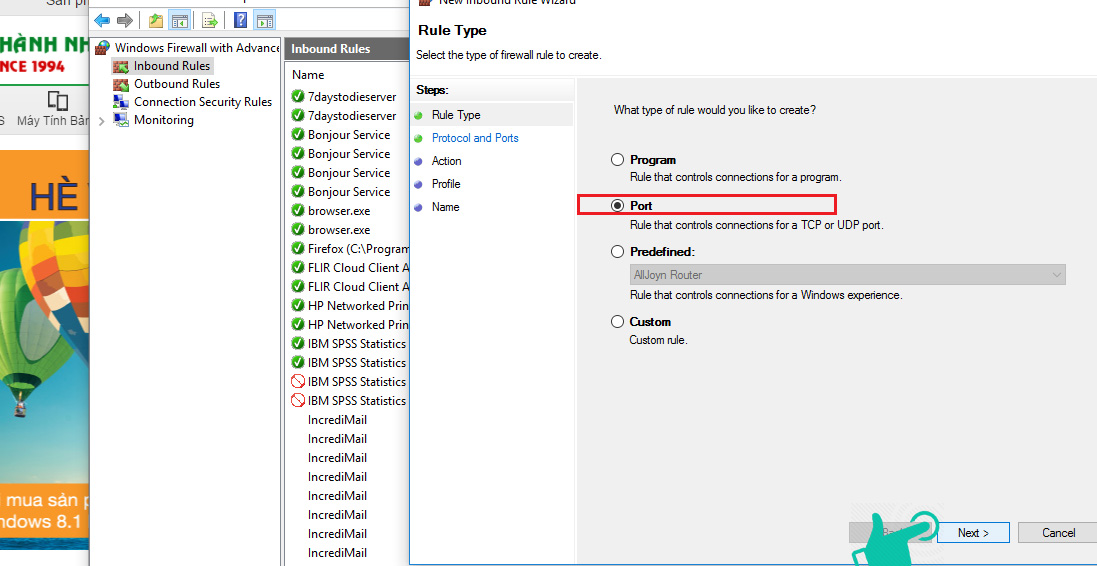1097x566 pixels.
Task: Go up one level with the folder icon
Action: point(156,20)
